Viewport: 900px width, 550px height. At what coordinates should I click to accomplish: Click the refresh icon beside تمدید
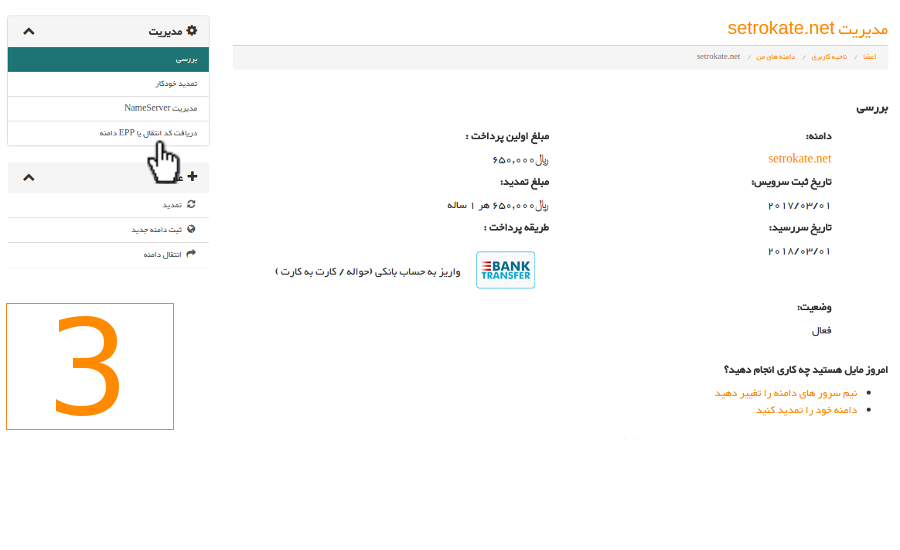[x=191, y=204]
